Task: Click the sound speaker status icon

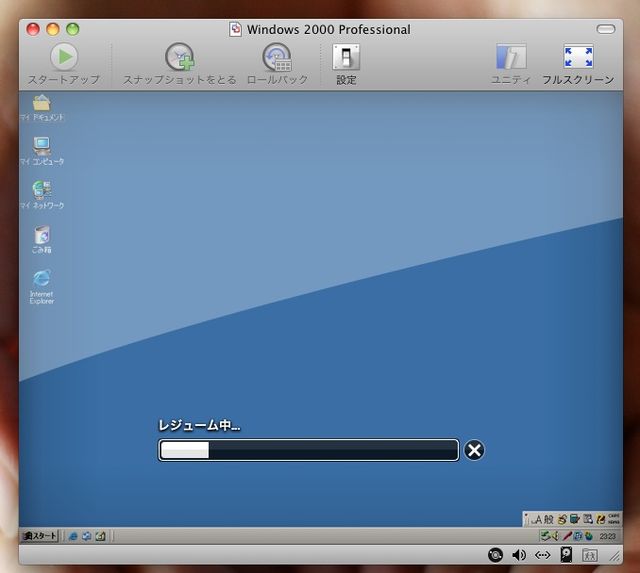Action: [519, 555]
